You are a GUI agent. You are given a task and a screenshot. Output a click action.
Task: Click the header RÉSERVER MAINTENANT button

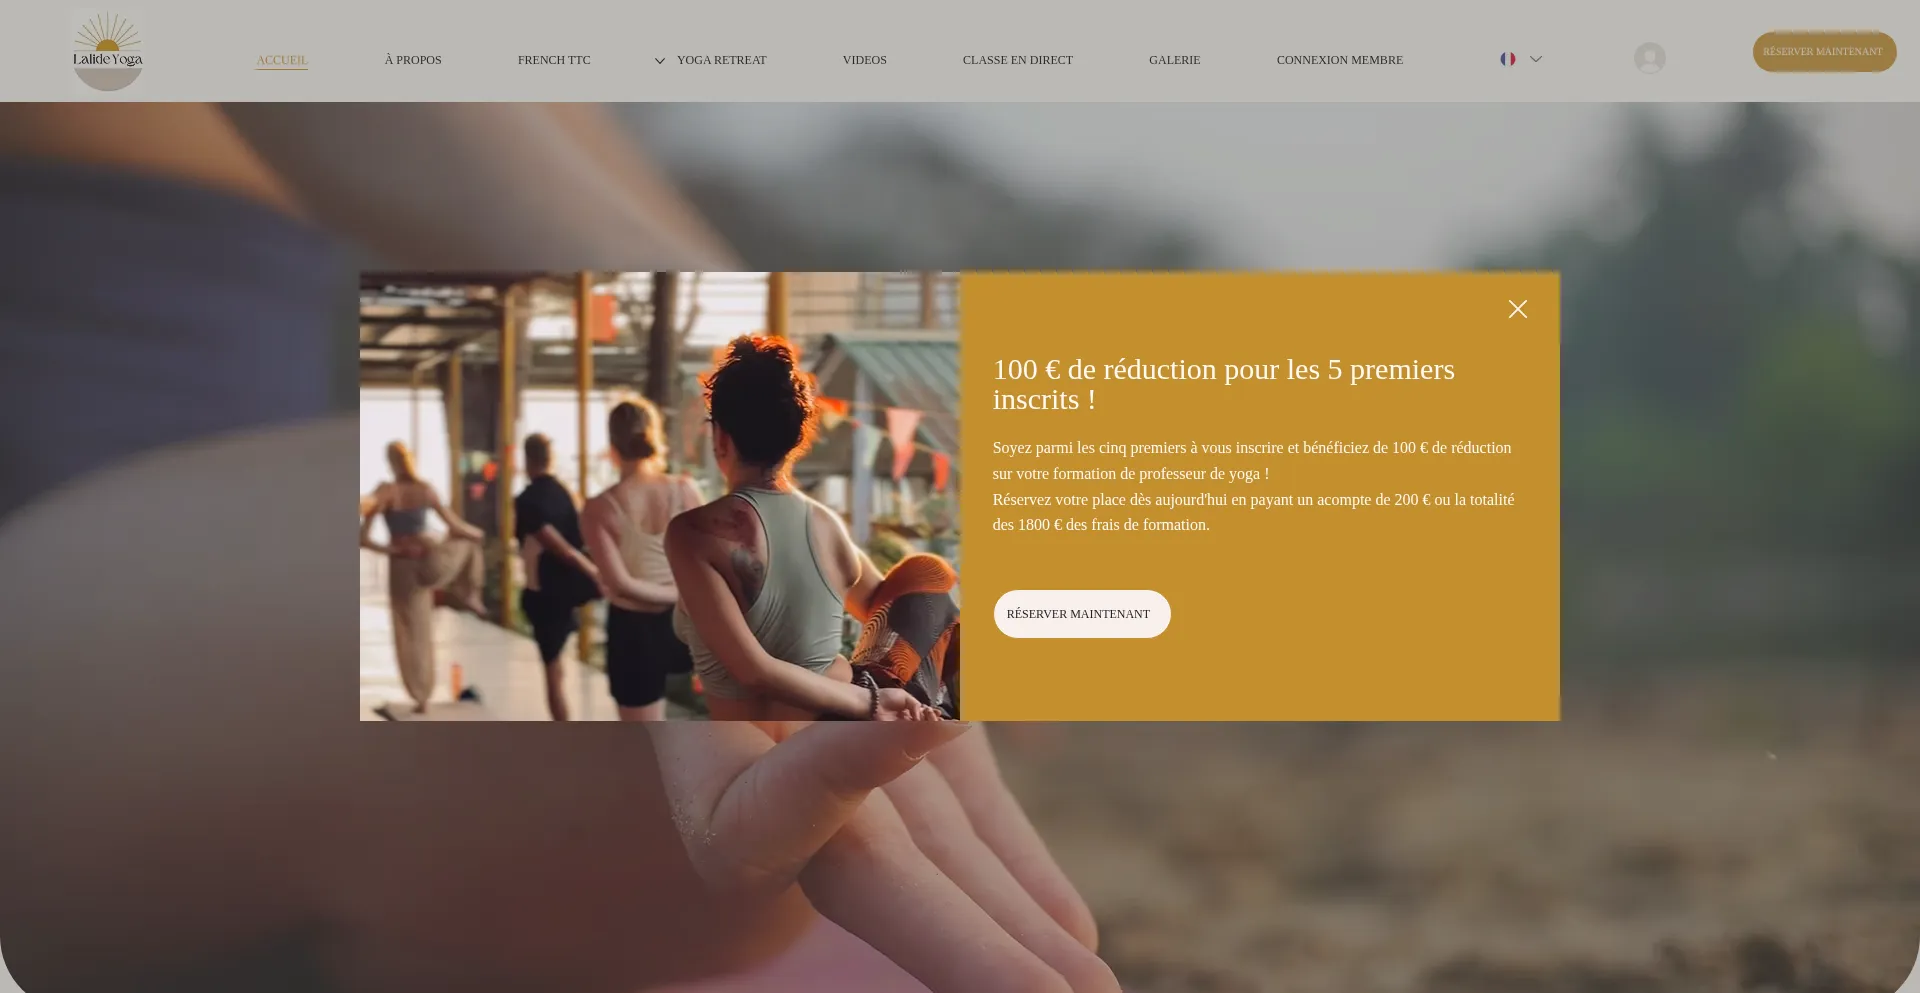tap(1824, 52)
